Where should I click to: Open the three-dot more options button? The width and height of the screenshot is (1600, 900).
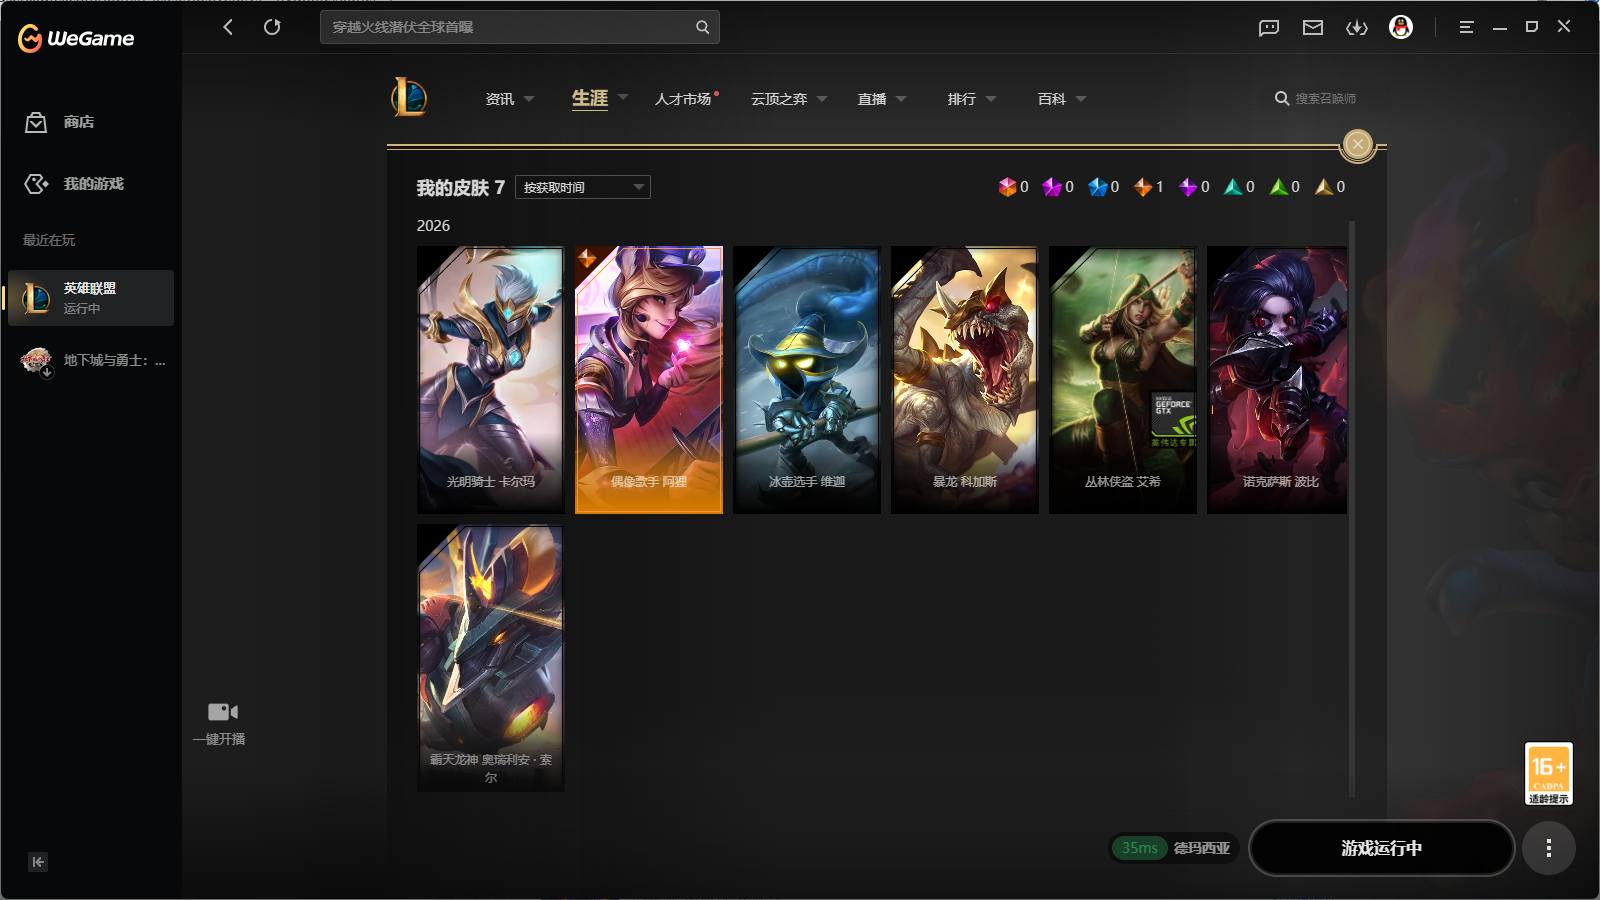pyautogui.click(x=1549, y=848)
